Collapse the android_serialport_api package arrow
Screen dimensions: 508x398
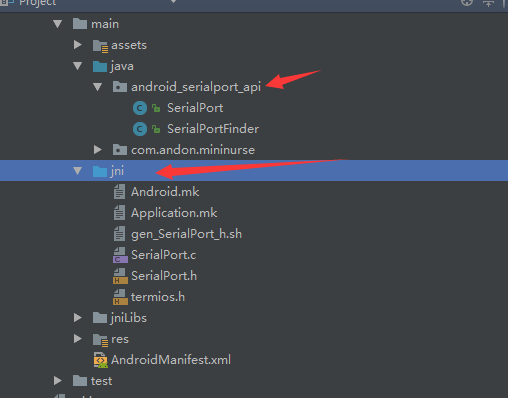coord(98,87)
